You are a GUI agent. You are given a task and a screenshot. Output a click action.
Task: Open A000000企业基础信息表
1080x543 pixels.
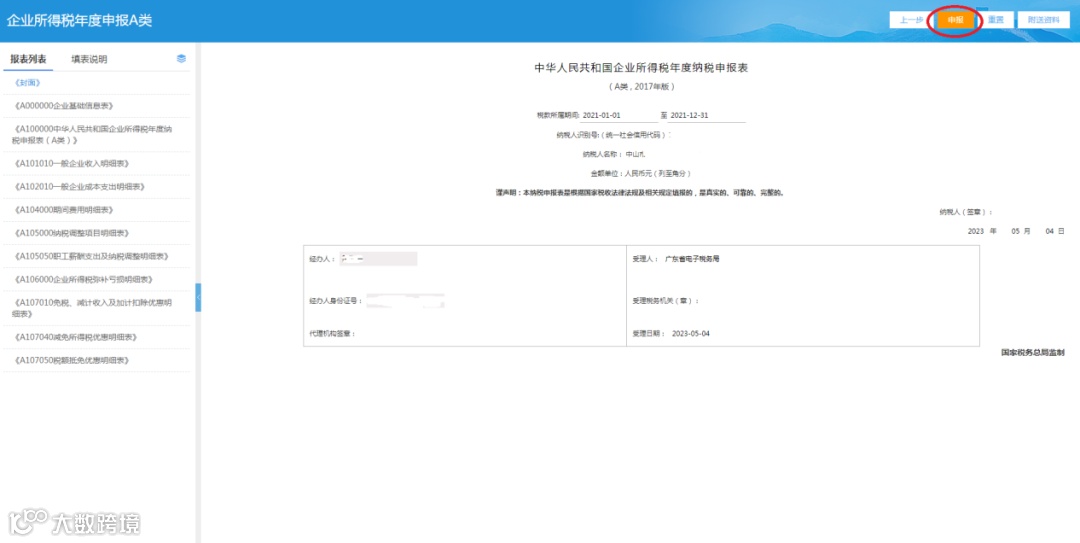pos(63,105)
